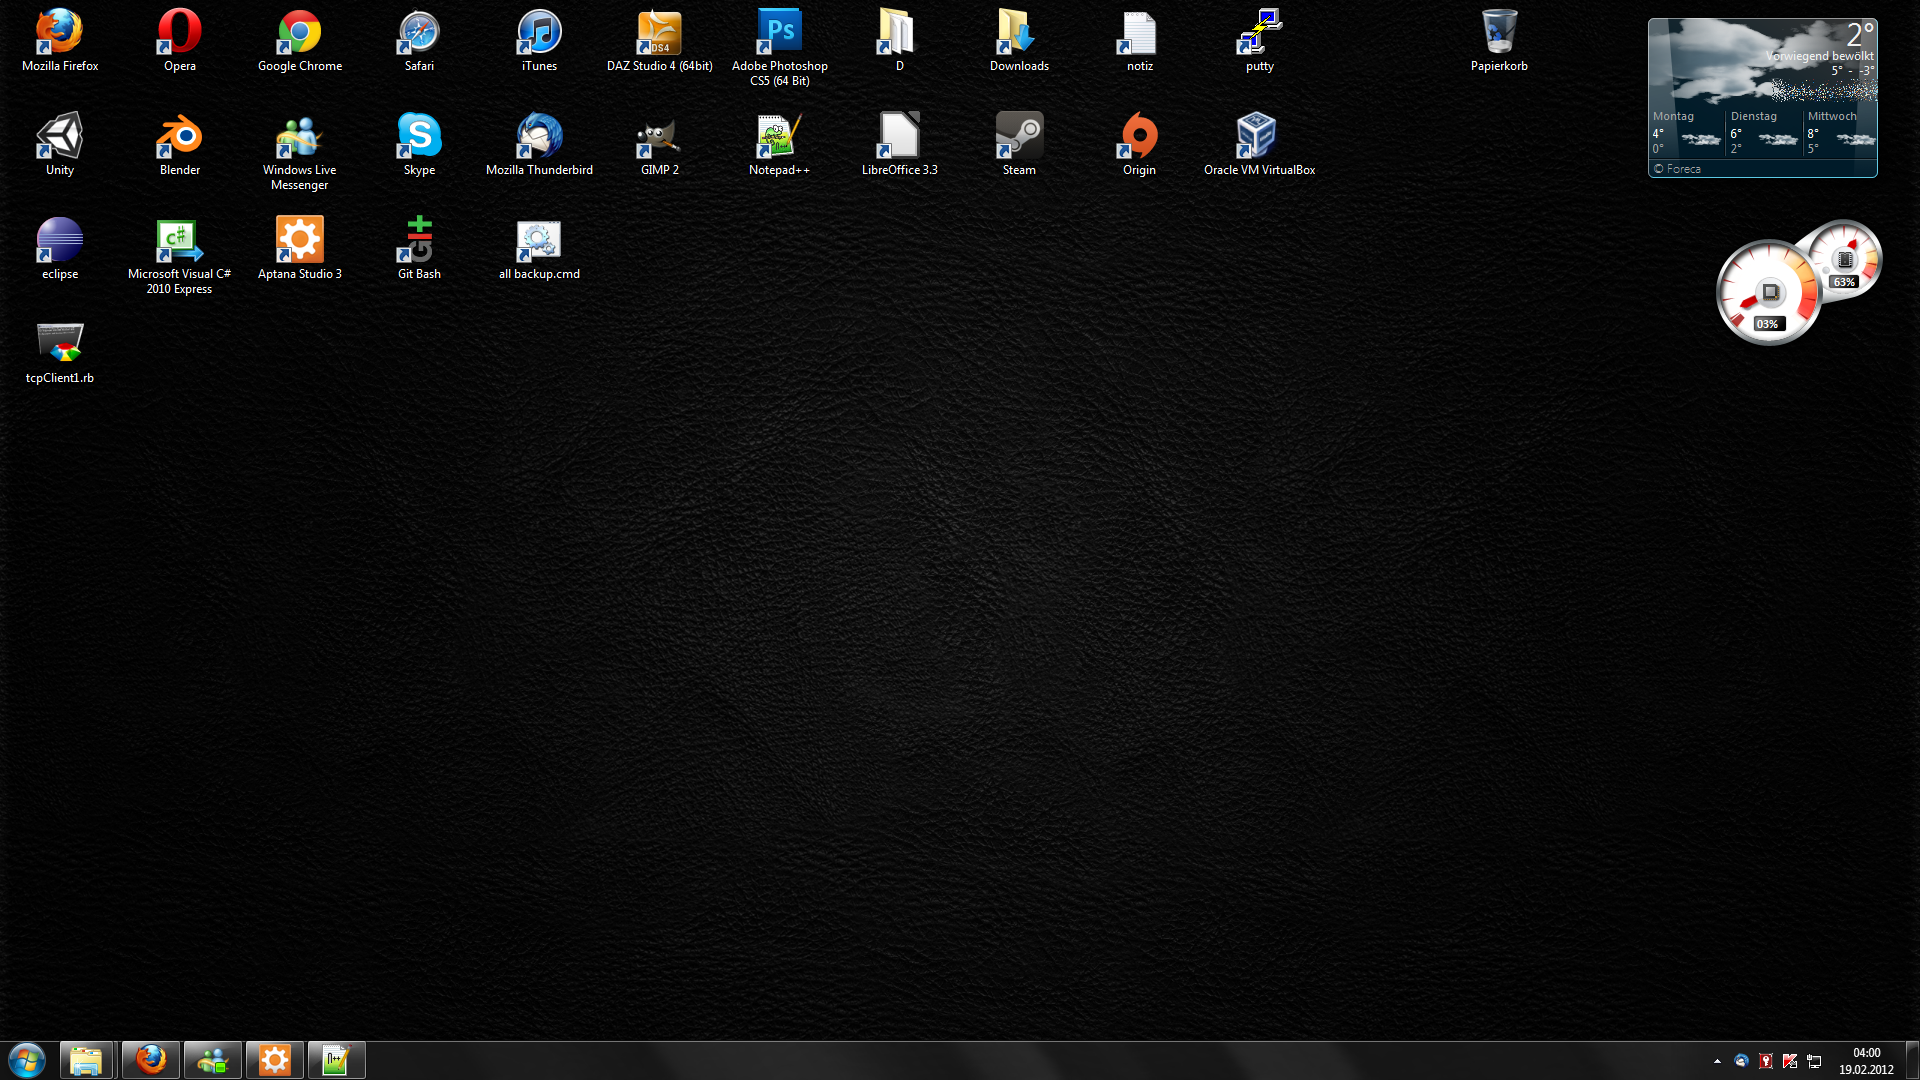This screenshot has width=1920, height=1080.
Task: Select the Google Chrome desktop icon
Action: 300,41
